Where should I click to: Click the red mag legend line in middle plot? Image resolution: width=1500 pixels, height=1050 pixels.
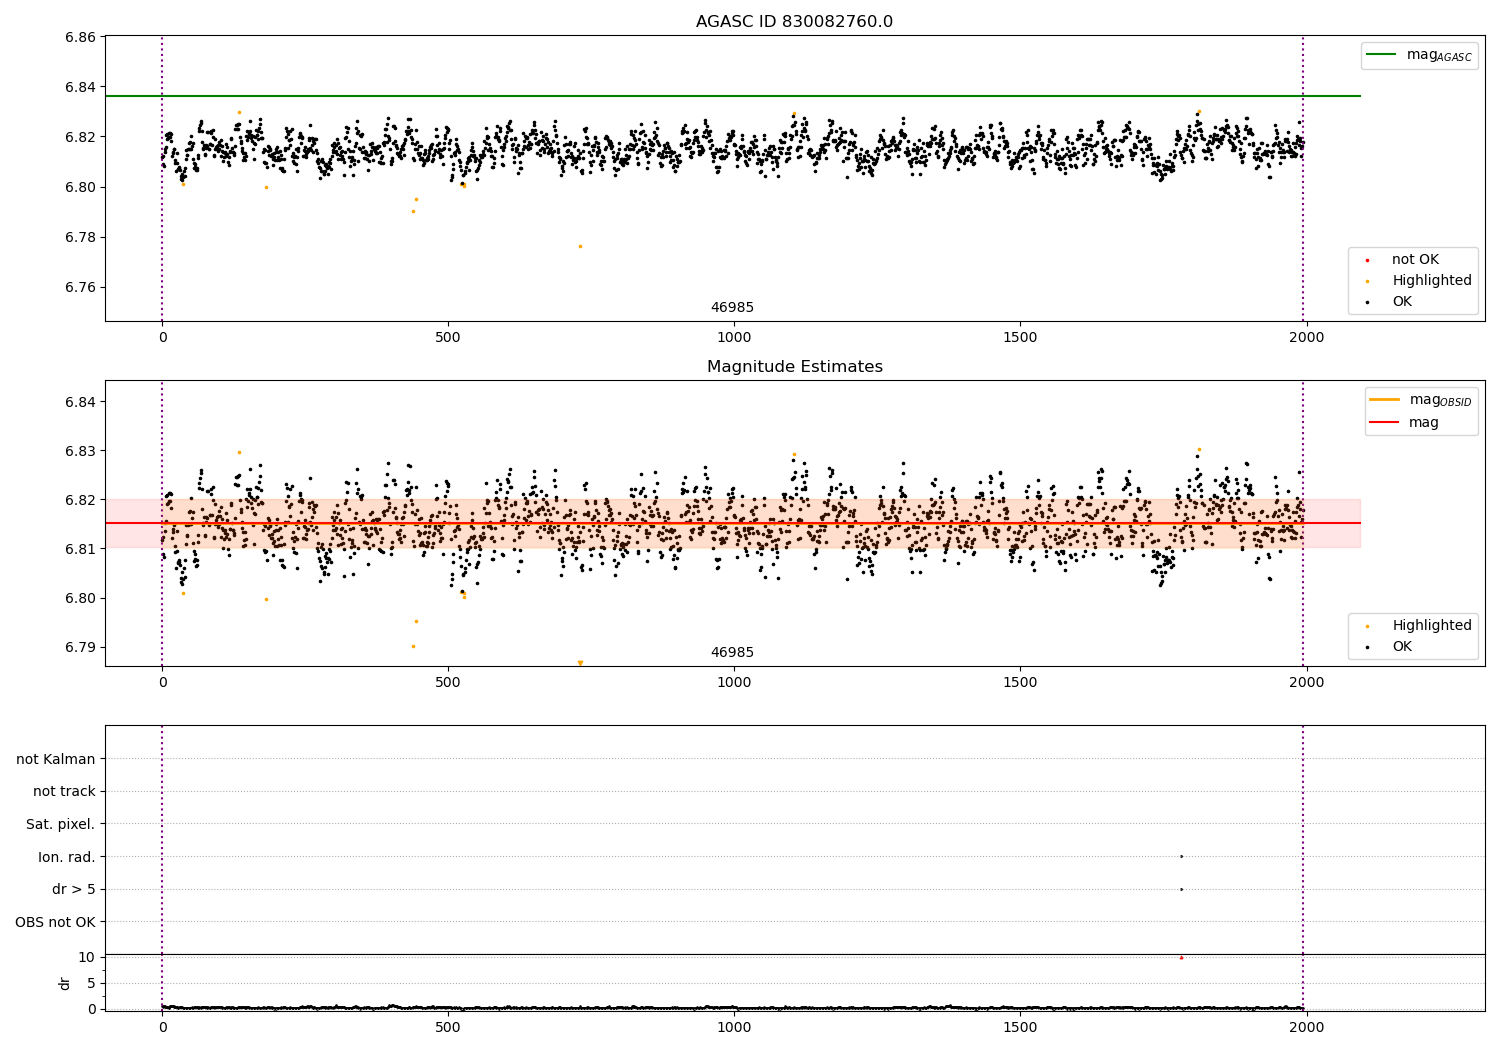(1384, 422)
